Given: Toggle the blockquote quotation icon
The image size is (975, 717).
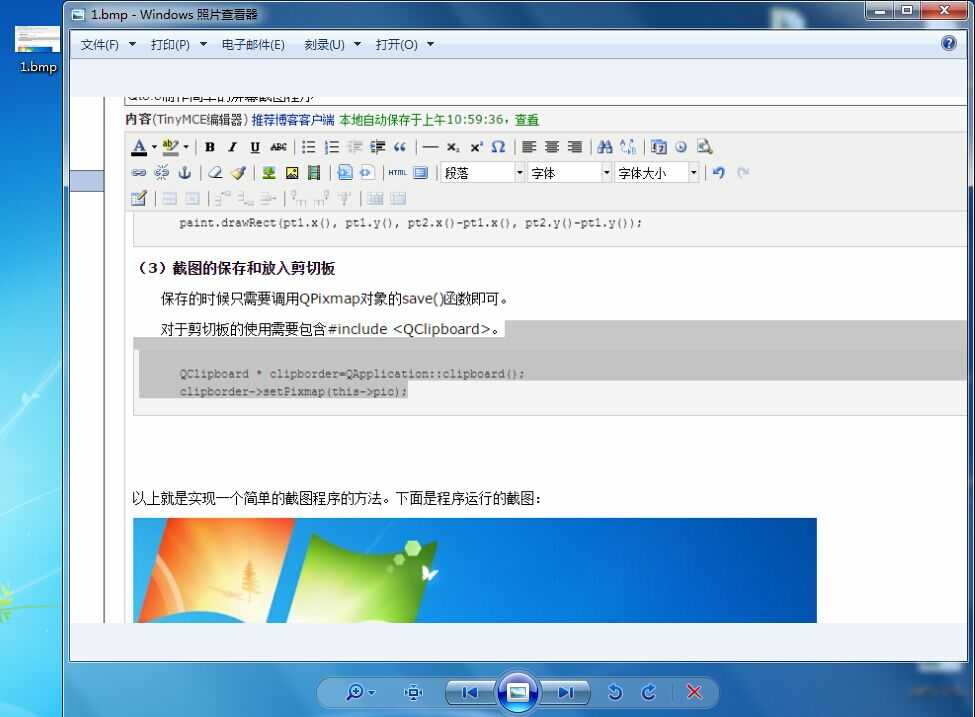Looking at the screenshot, I should coord(400,147).
